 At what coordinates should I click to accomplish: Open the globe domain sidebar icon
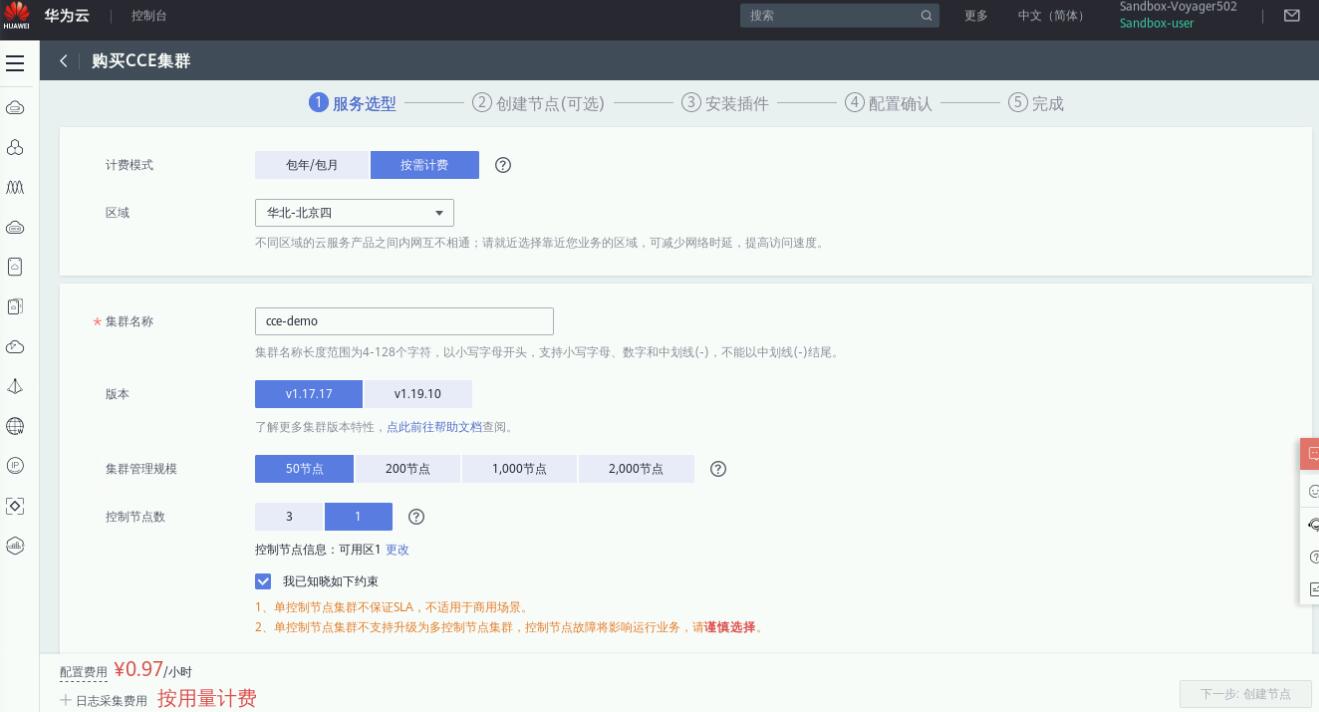15,425
